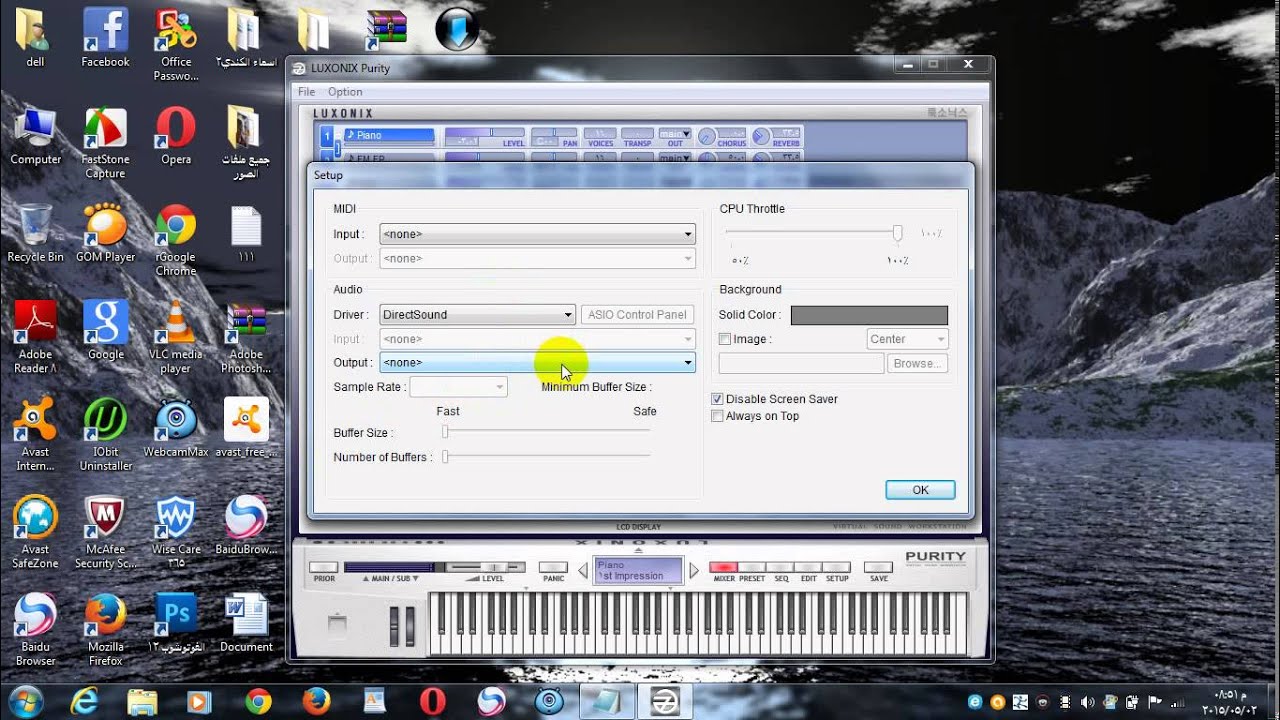Toggle the SEQ button on Purity
The height and width of the screenshot is (720, 1280).
pyautogui.click(x=780, y=568)
